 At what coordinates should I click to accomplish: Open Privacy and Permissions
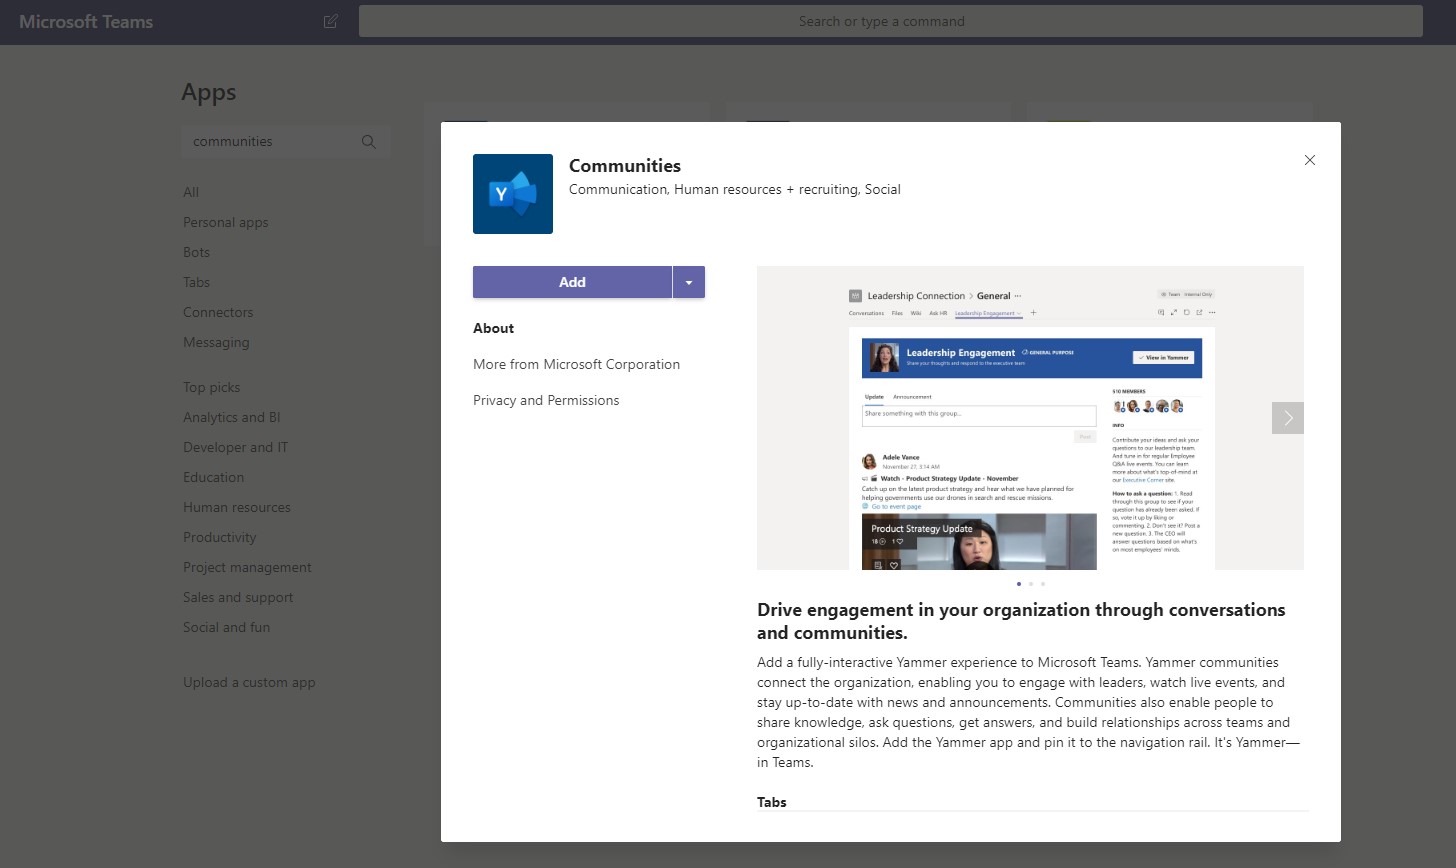546,400
